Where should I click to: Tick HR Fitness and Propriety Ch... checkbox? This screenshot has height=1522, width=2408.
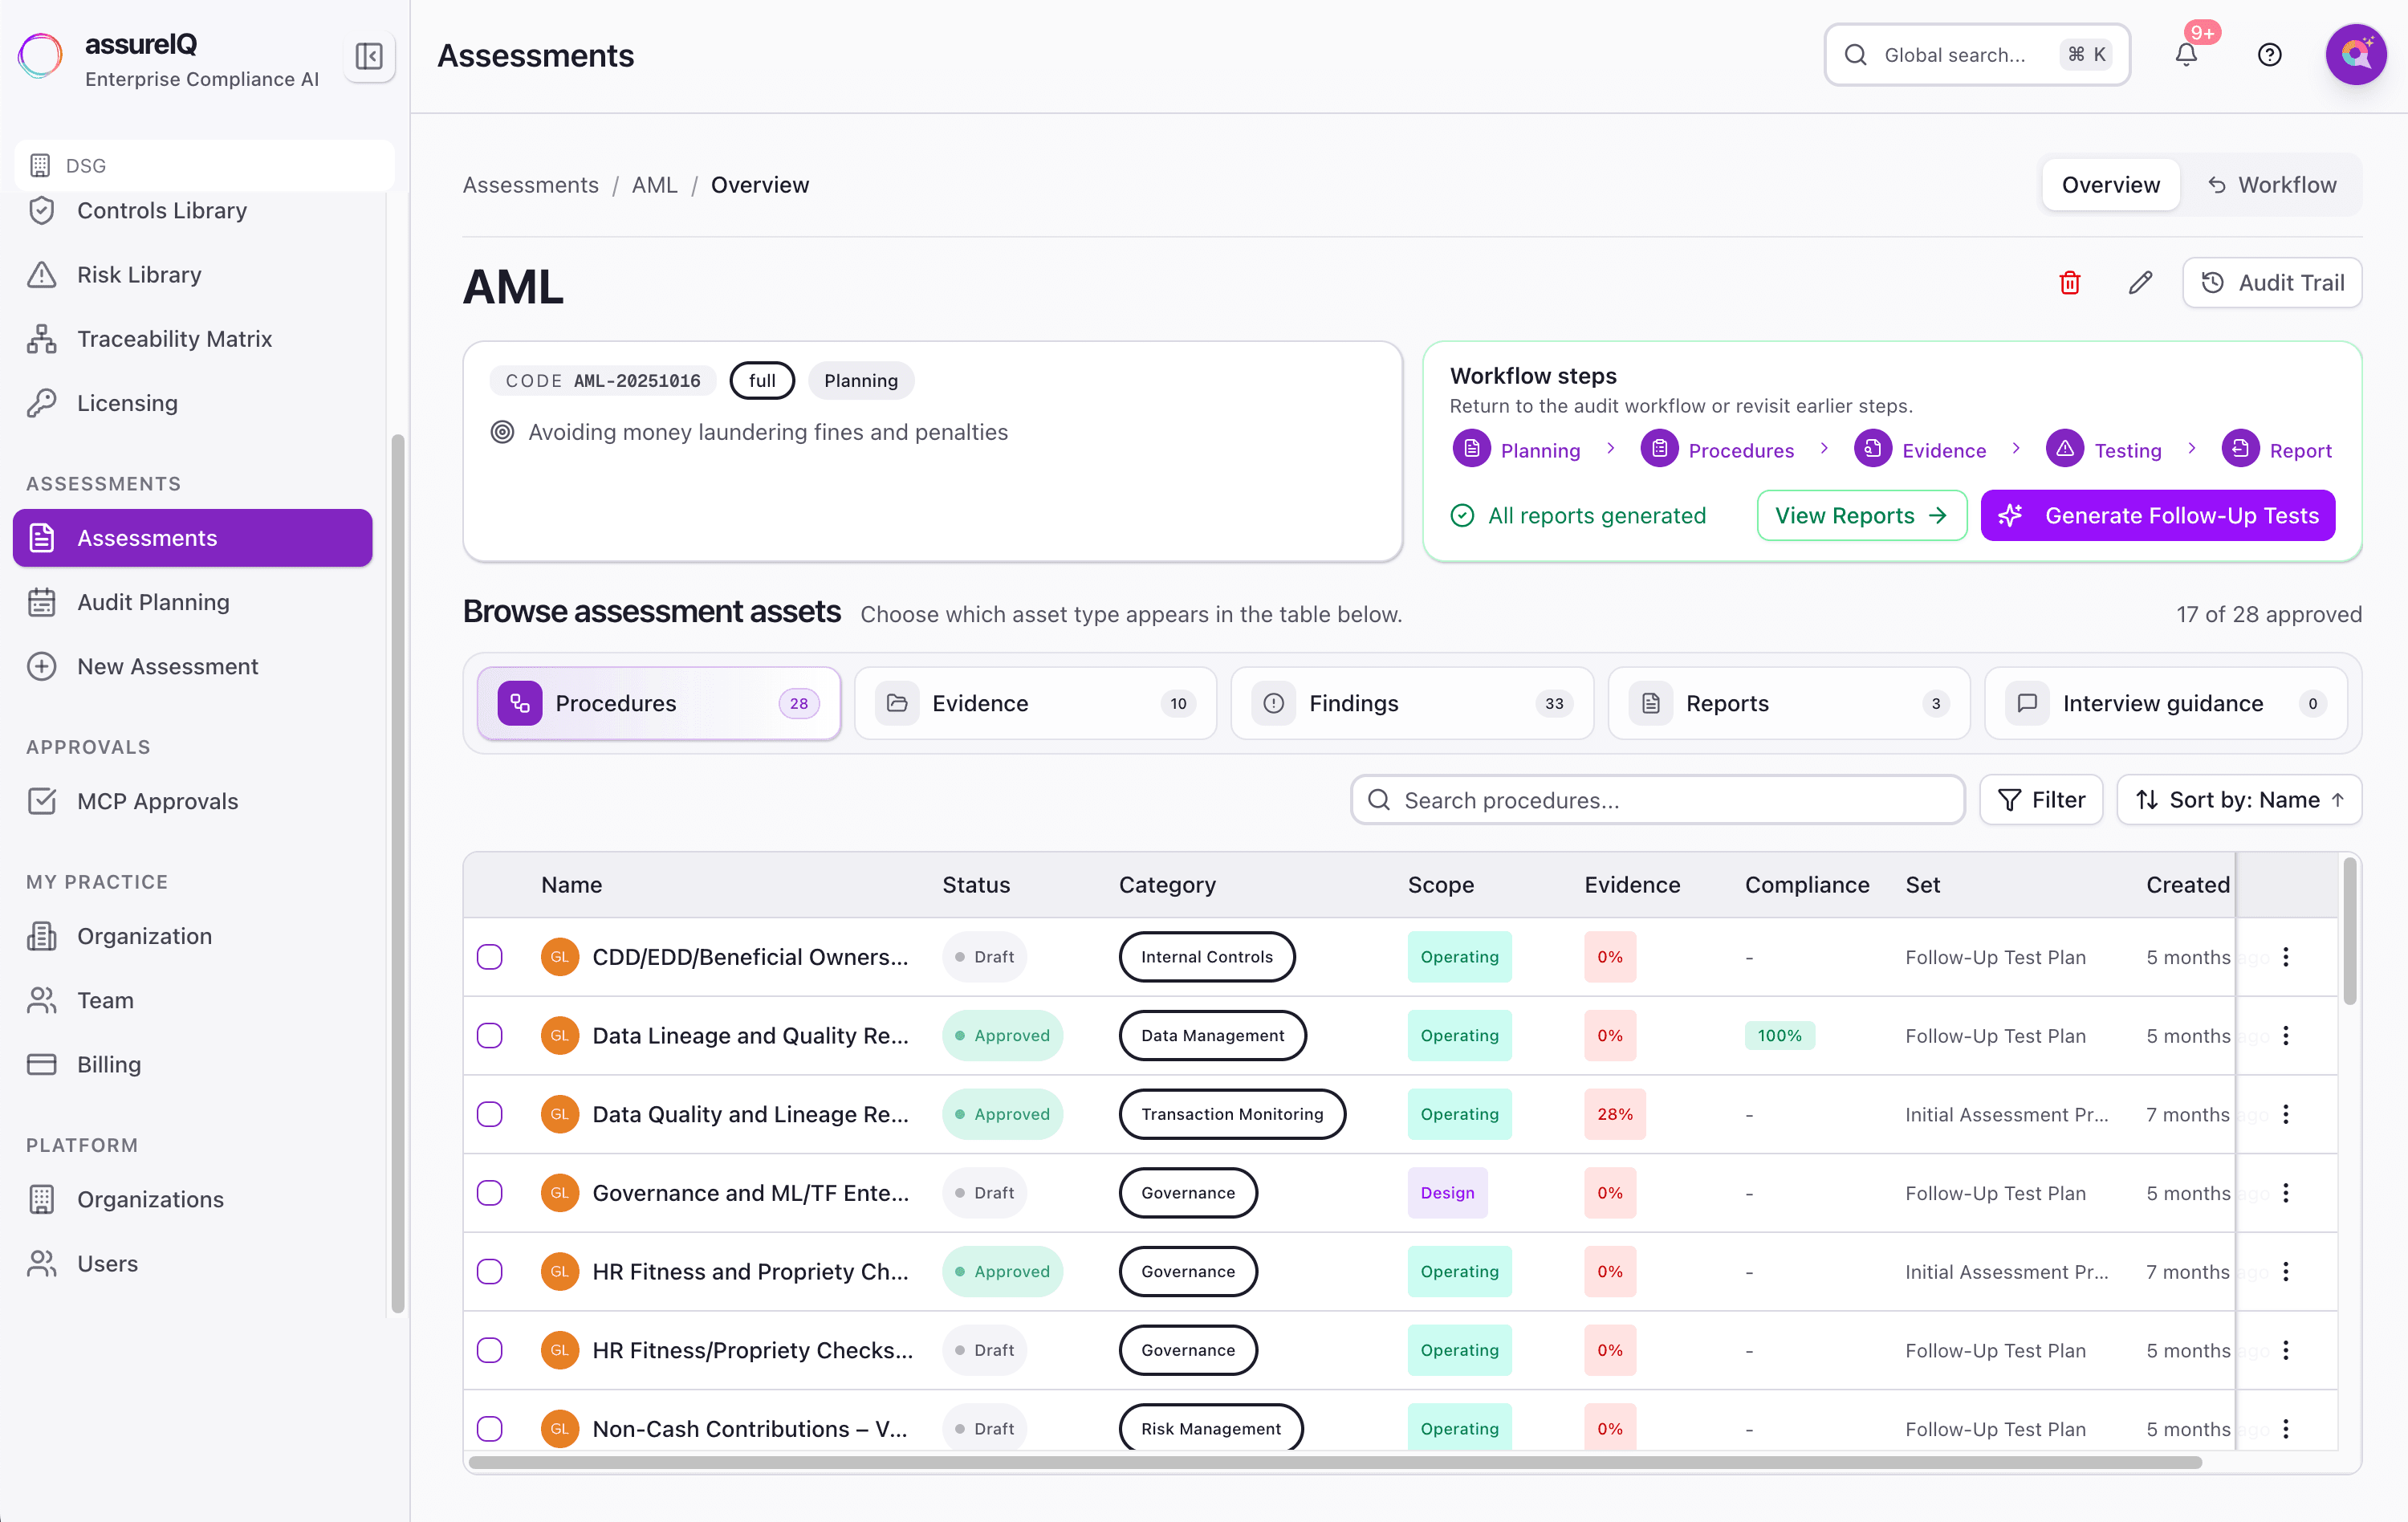(489, 1272)
